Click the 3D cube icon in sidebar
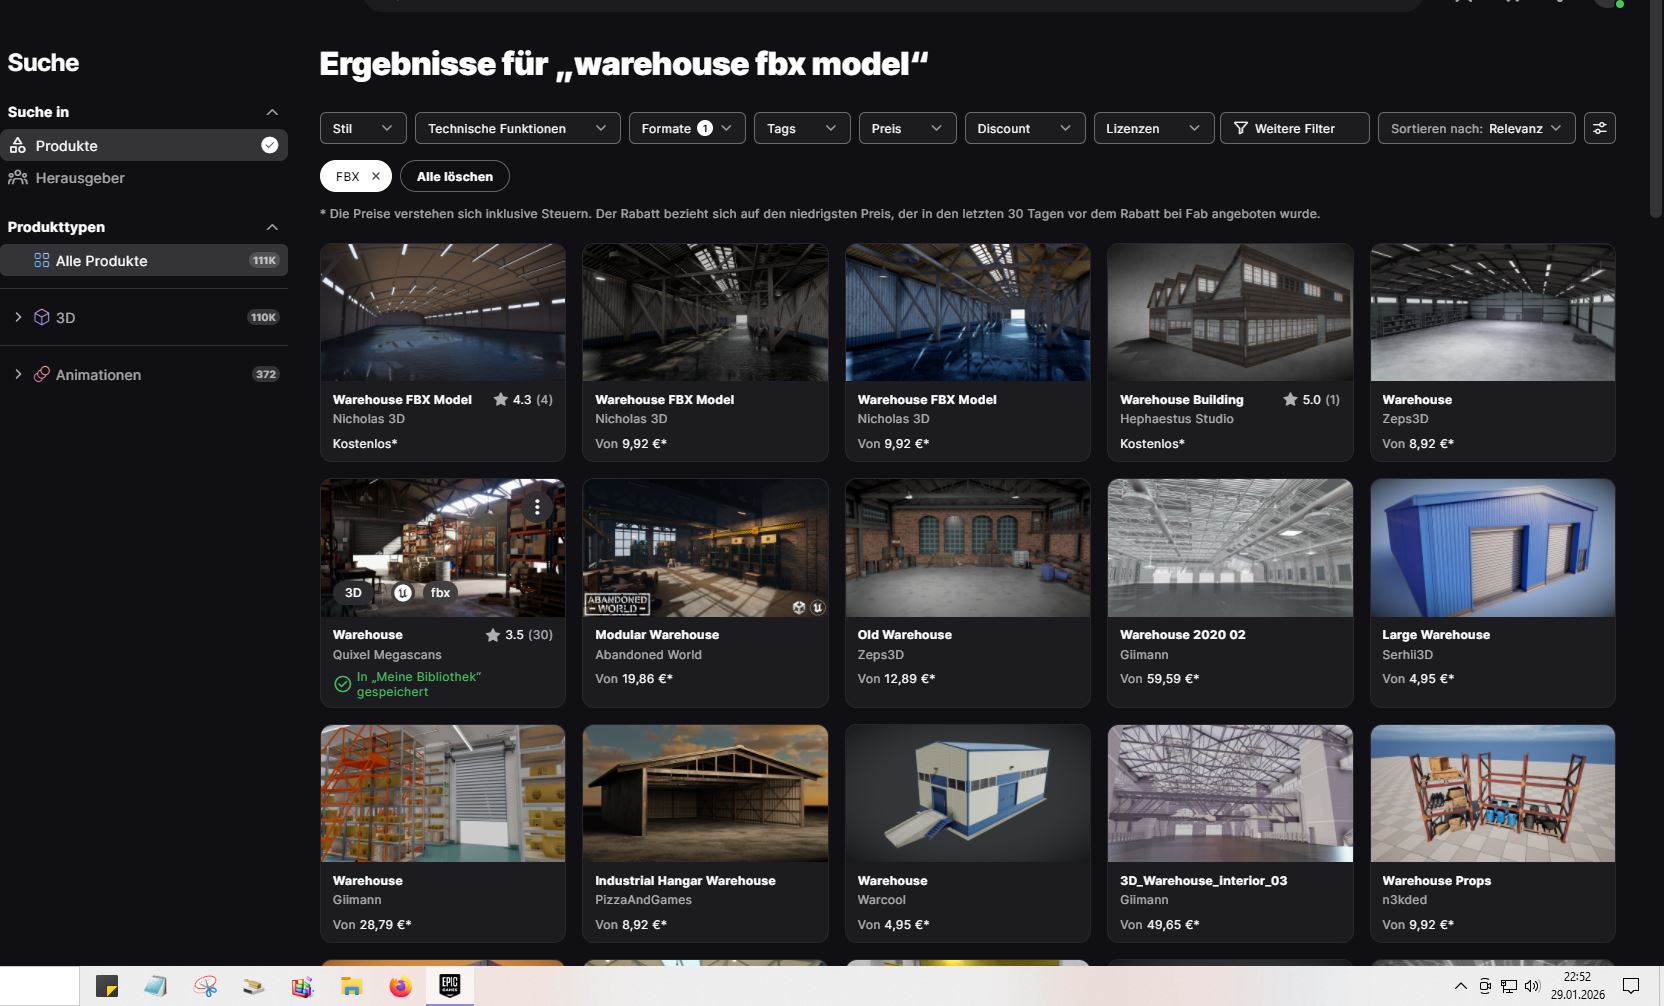Screen dimensions: 1664x1006 (42, 318)
